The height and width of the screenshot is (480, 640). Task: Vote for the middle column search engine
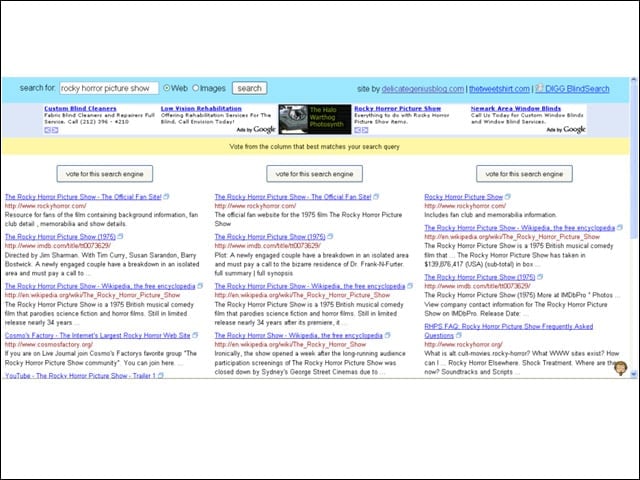[314, 174]
